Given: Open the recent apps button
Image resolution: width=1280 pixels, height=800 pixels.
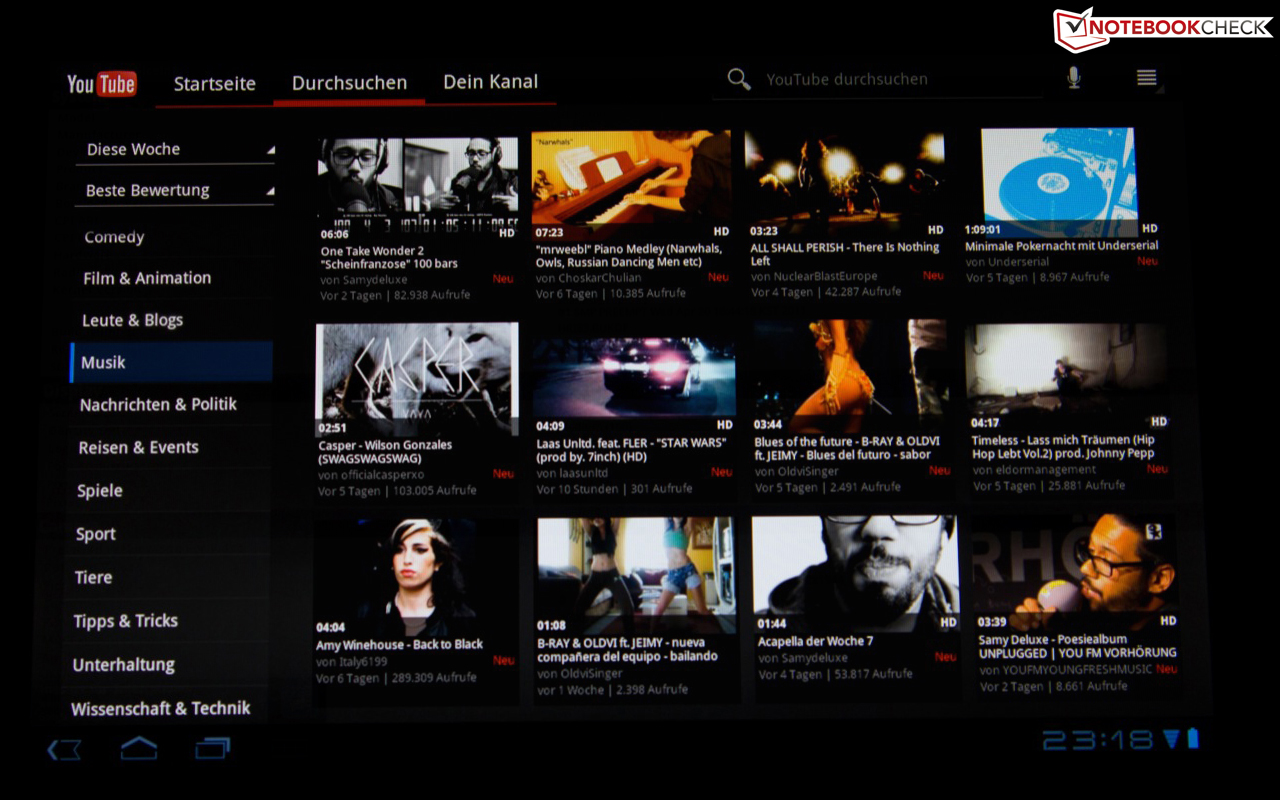Looking at the screenshot, I should click(213, 748).
